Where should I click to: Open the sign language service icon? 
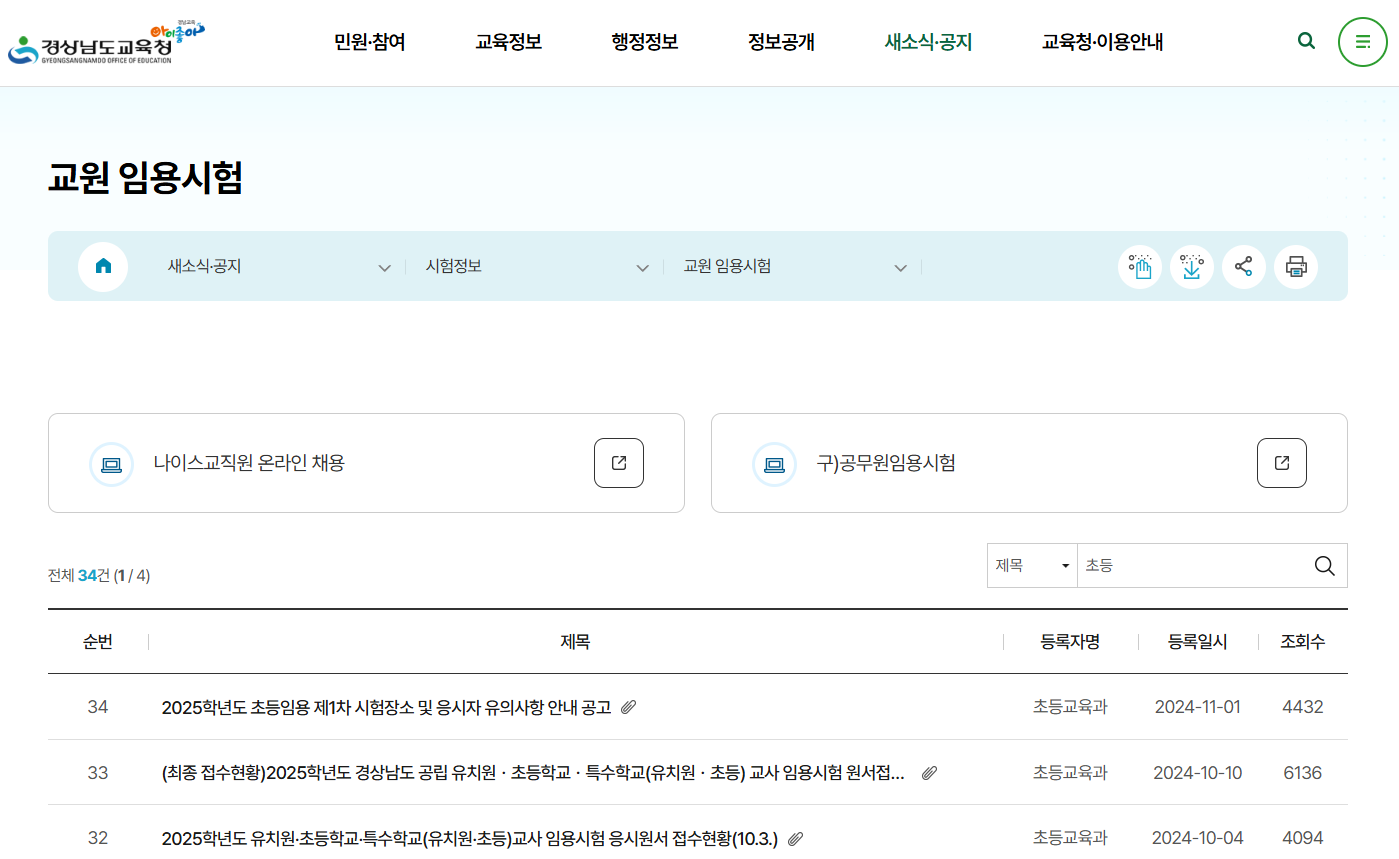coord(1140,266)
